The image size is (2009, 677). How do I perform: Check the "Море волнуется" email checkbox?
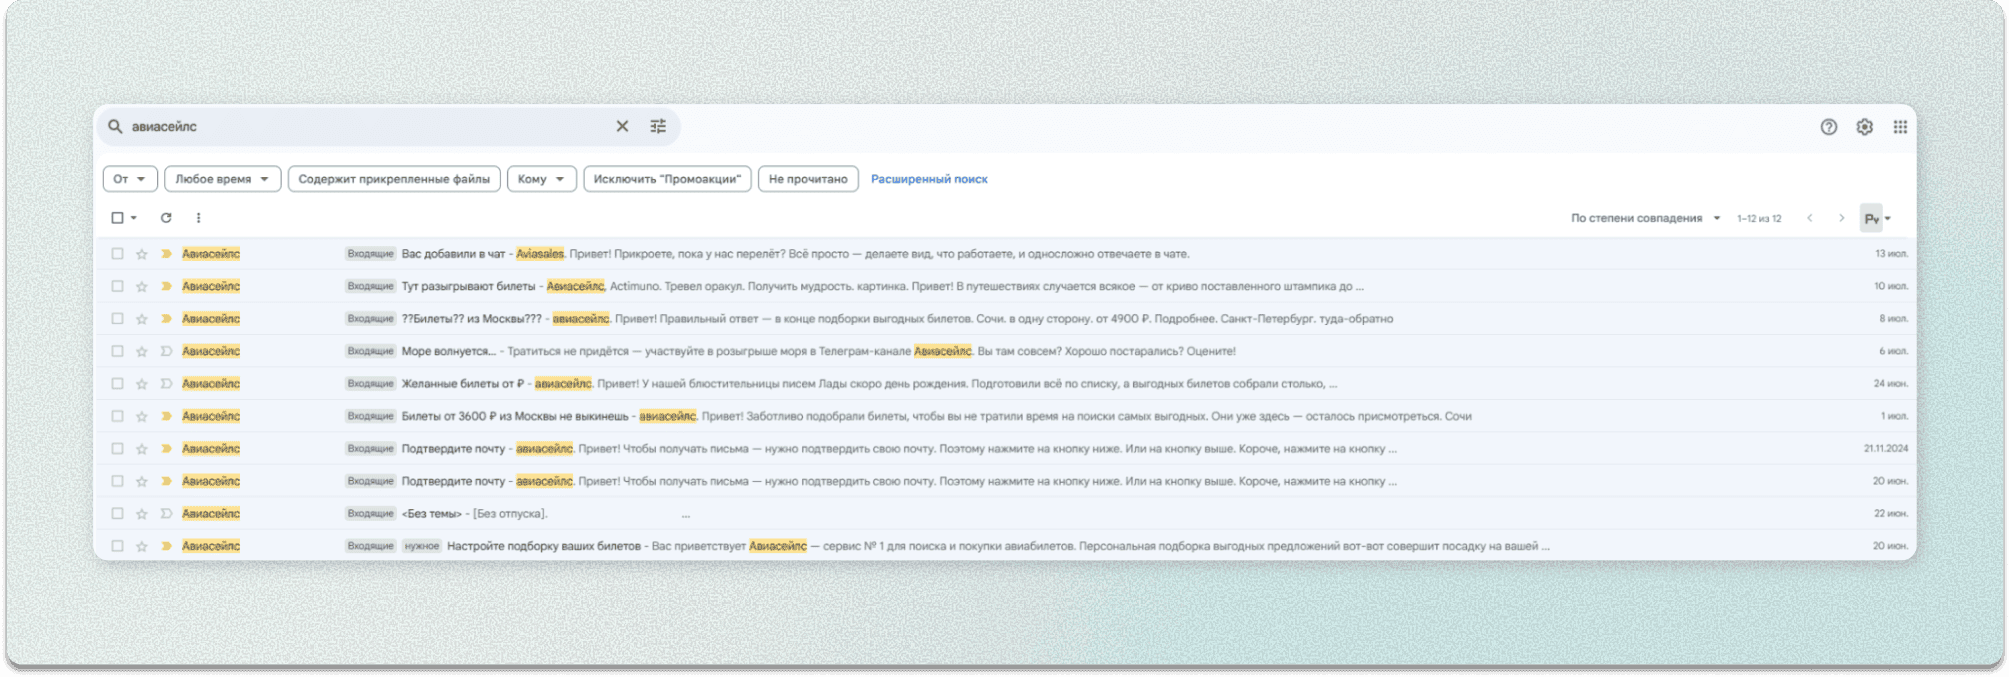point(117,351)
